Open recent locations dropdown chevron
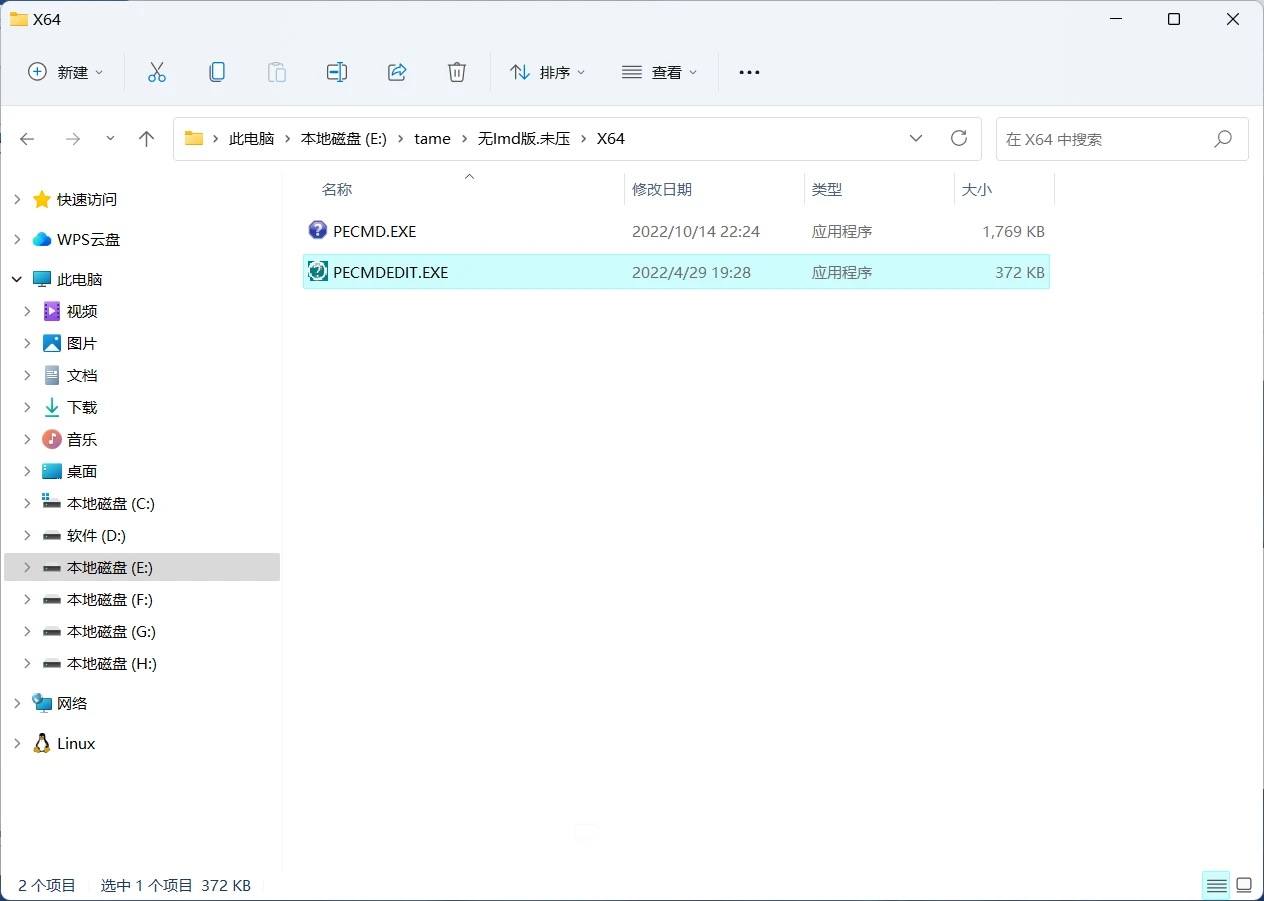This screenshot has width=1264, height=901. coord(110,139)
